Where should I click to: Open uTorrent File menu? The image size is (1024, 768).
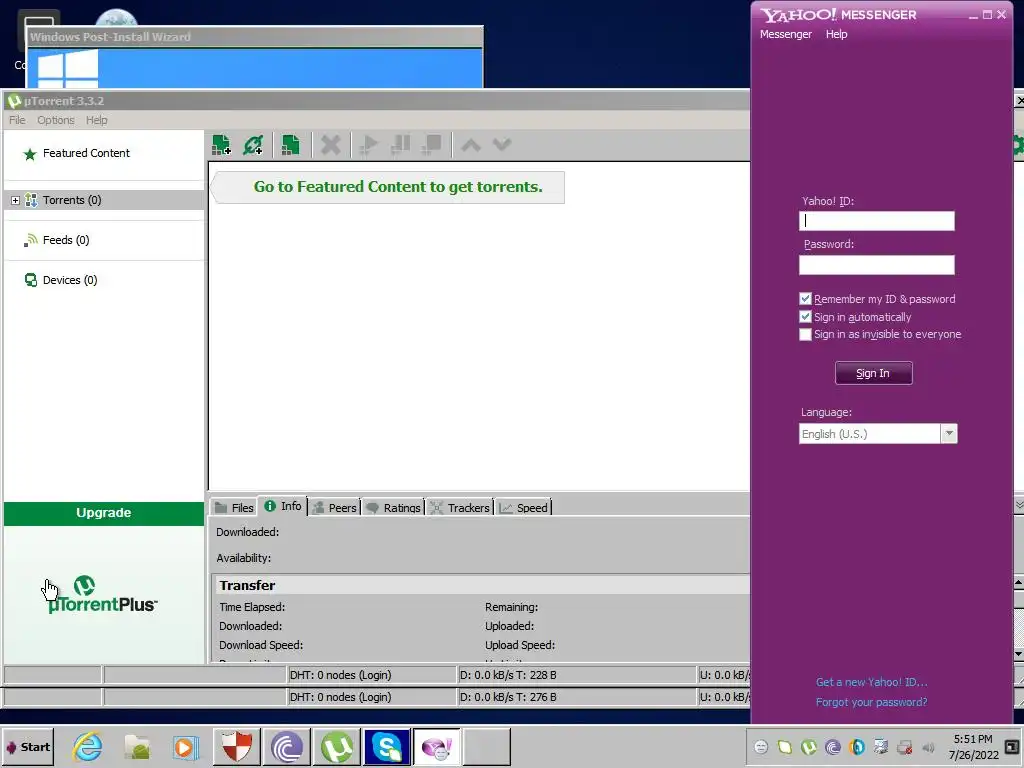(17, 120)
